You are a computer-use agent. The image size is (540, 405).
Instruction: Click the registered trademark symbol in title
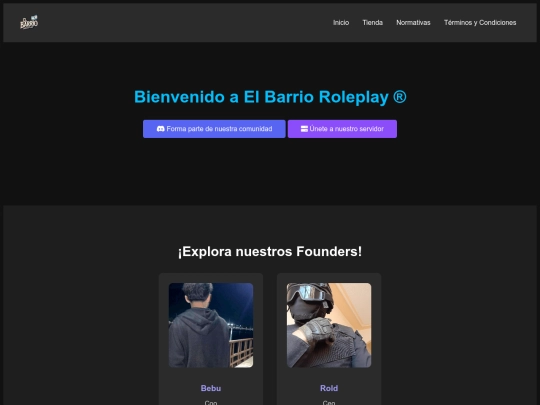pos(399,97)
